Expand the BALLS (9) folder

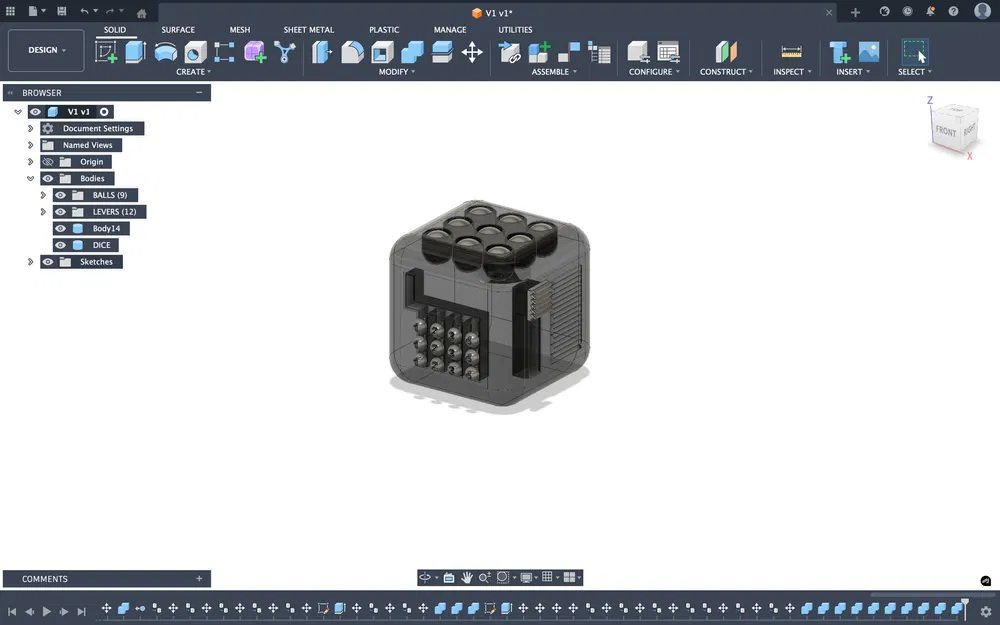click(x=43, y=195)
